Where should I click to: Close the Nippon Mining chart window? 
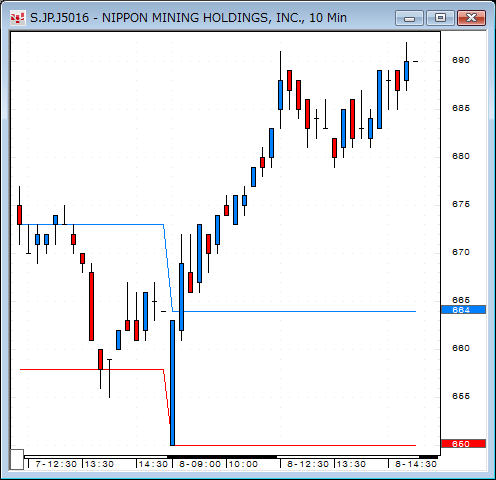[x=471, y=18]
